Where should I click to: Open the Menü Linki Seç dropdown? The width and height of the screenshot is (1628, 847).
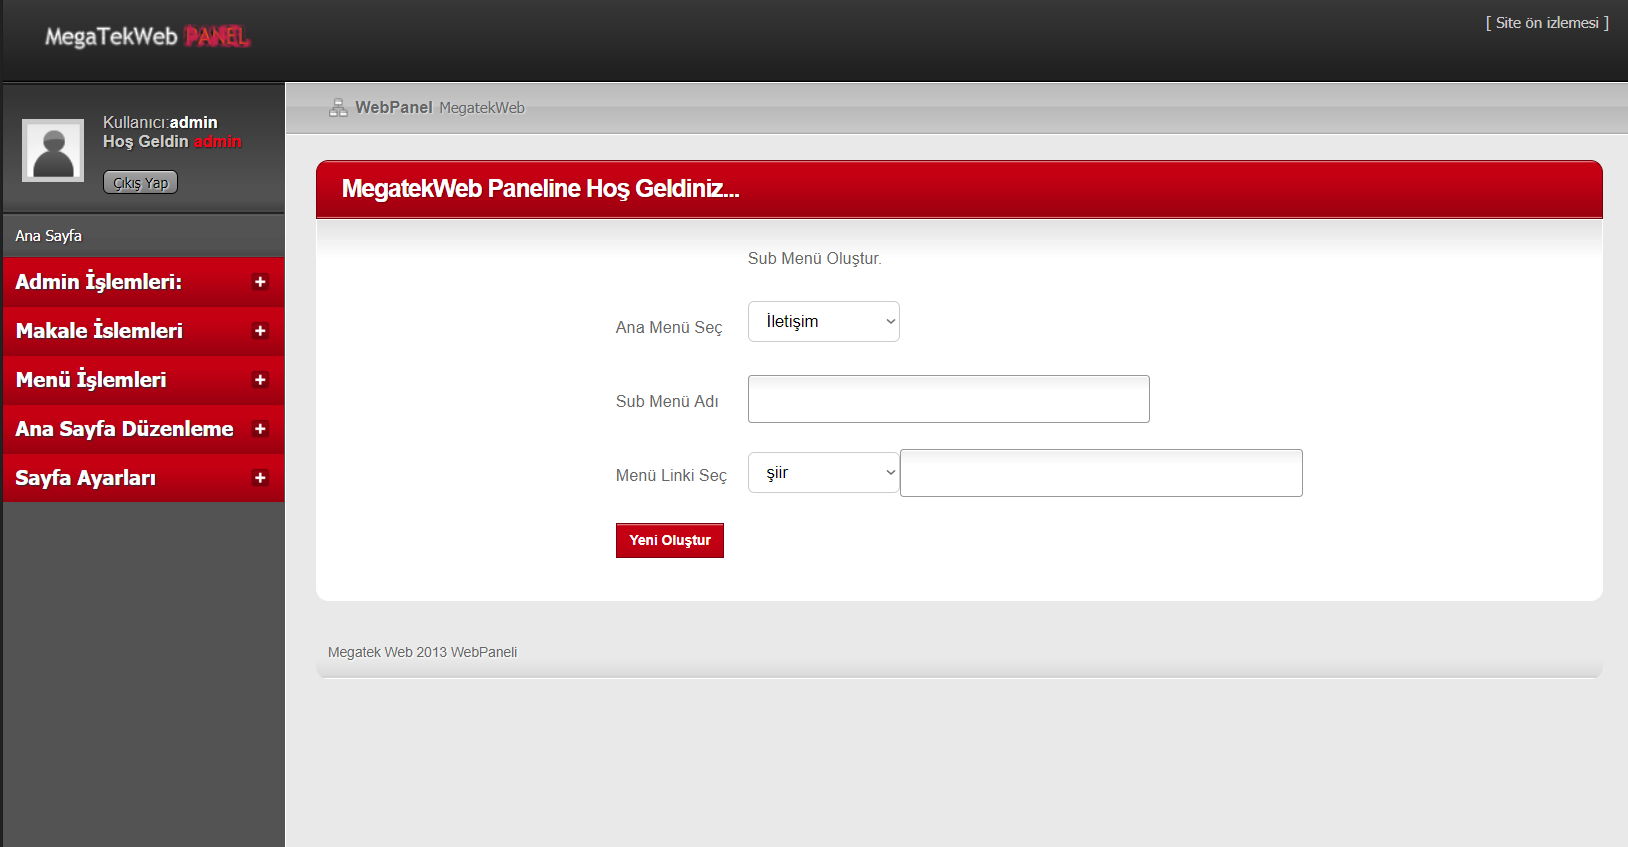[823, 473]
